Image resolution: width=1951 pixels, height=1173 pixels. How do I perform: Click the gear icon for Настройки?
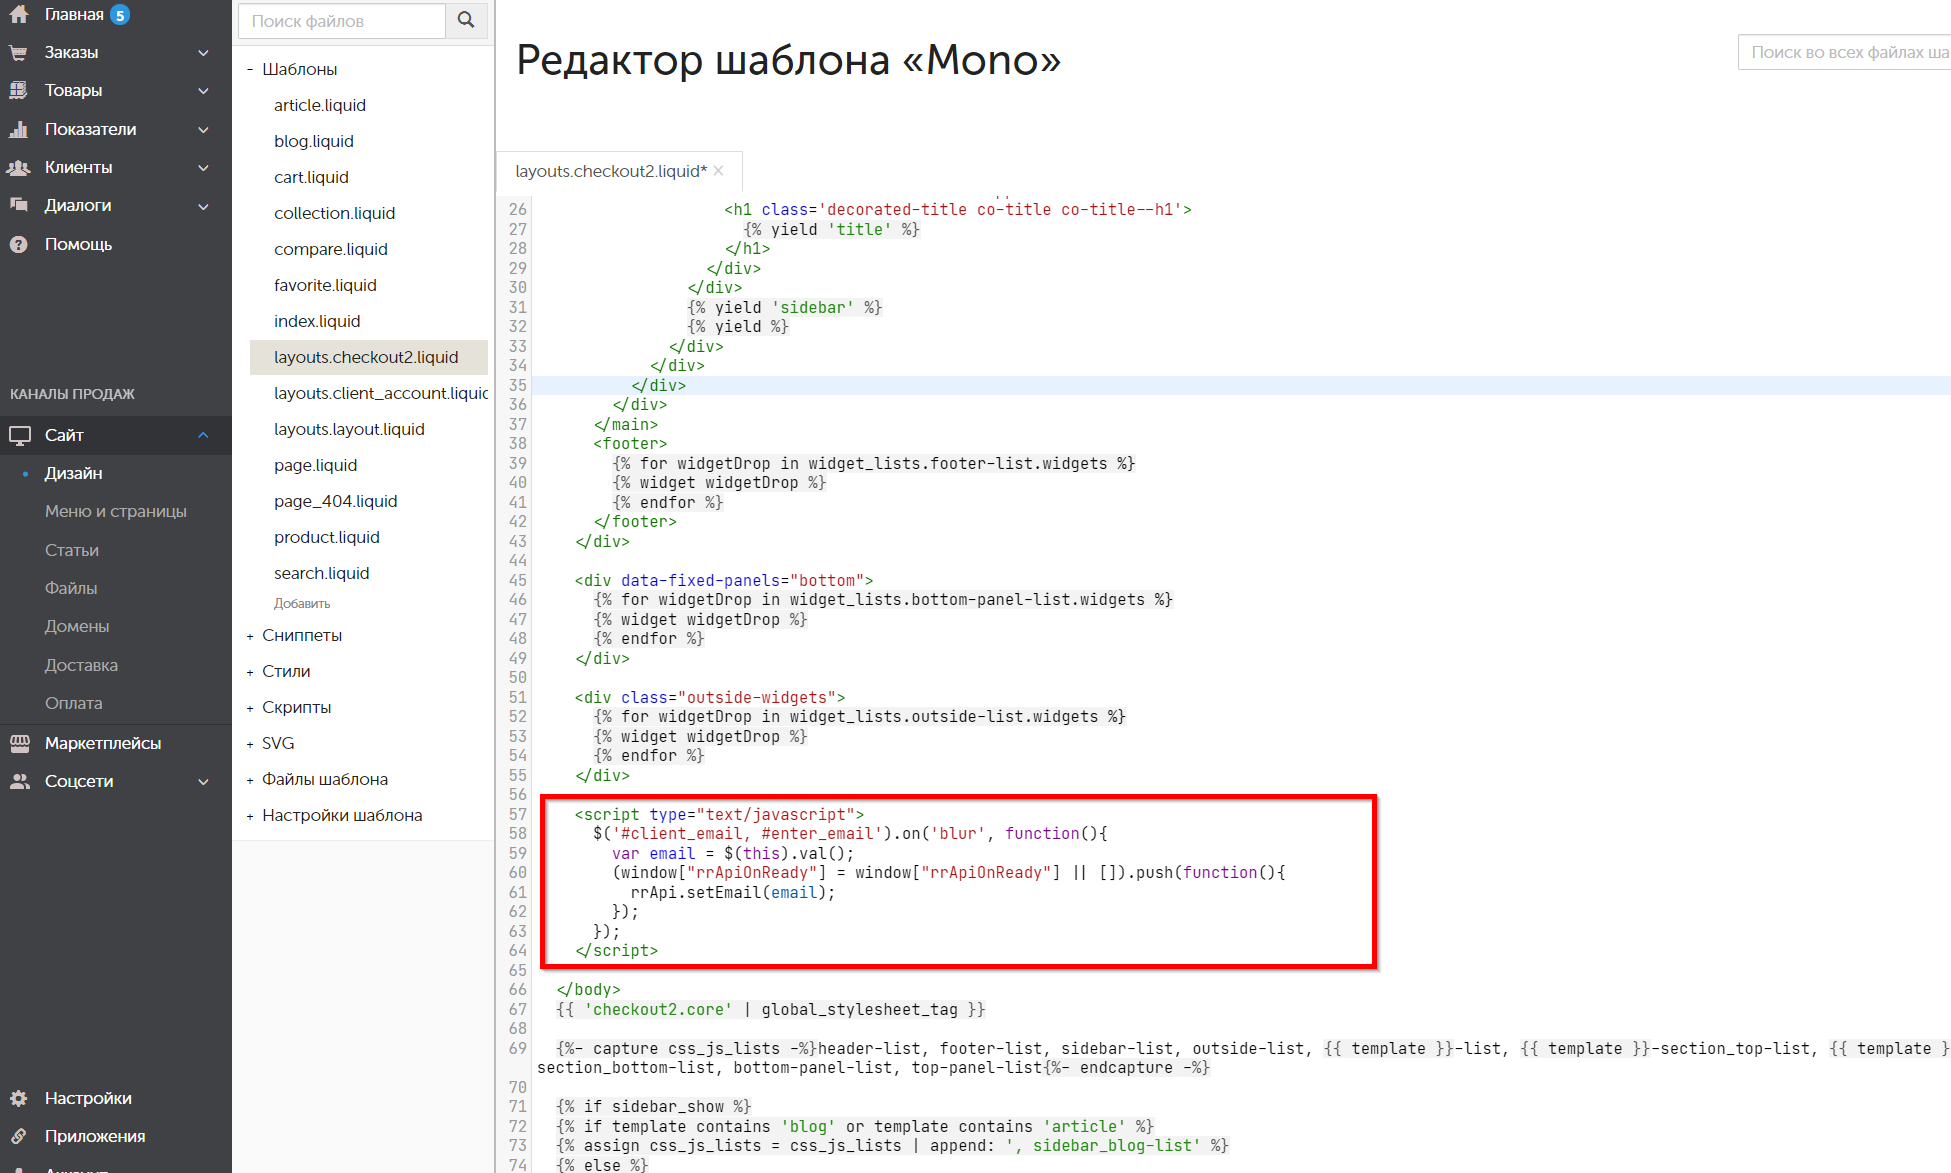click(x=18, y=1099)
